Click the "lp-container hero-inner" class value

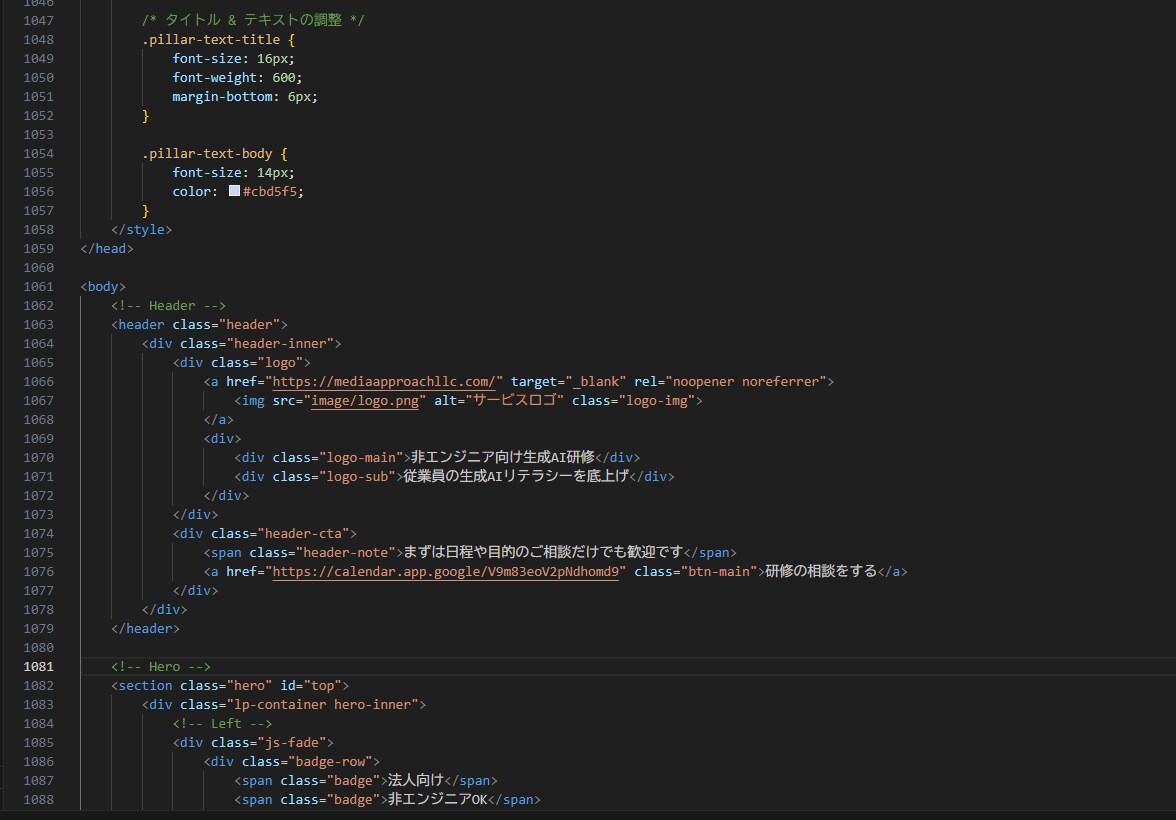[x=322, y=704]
